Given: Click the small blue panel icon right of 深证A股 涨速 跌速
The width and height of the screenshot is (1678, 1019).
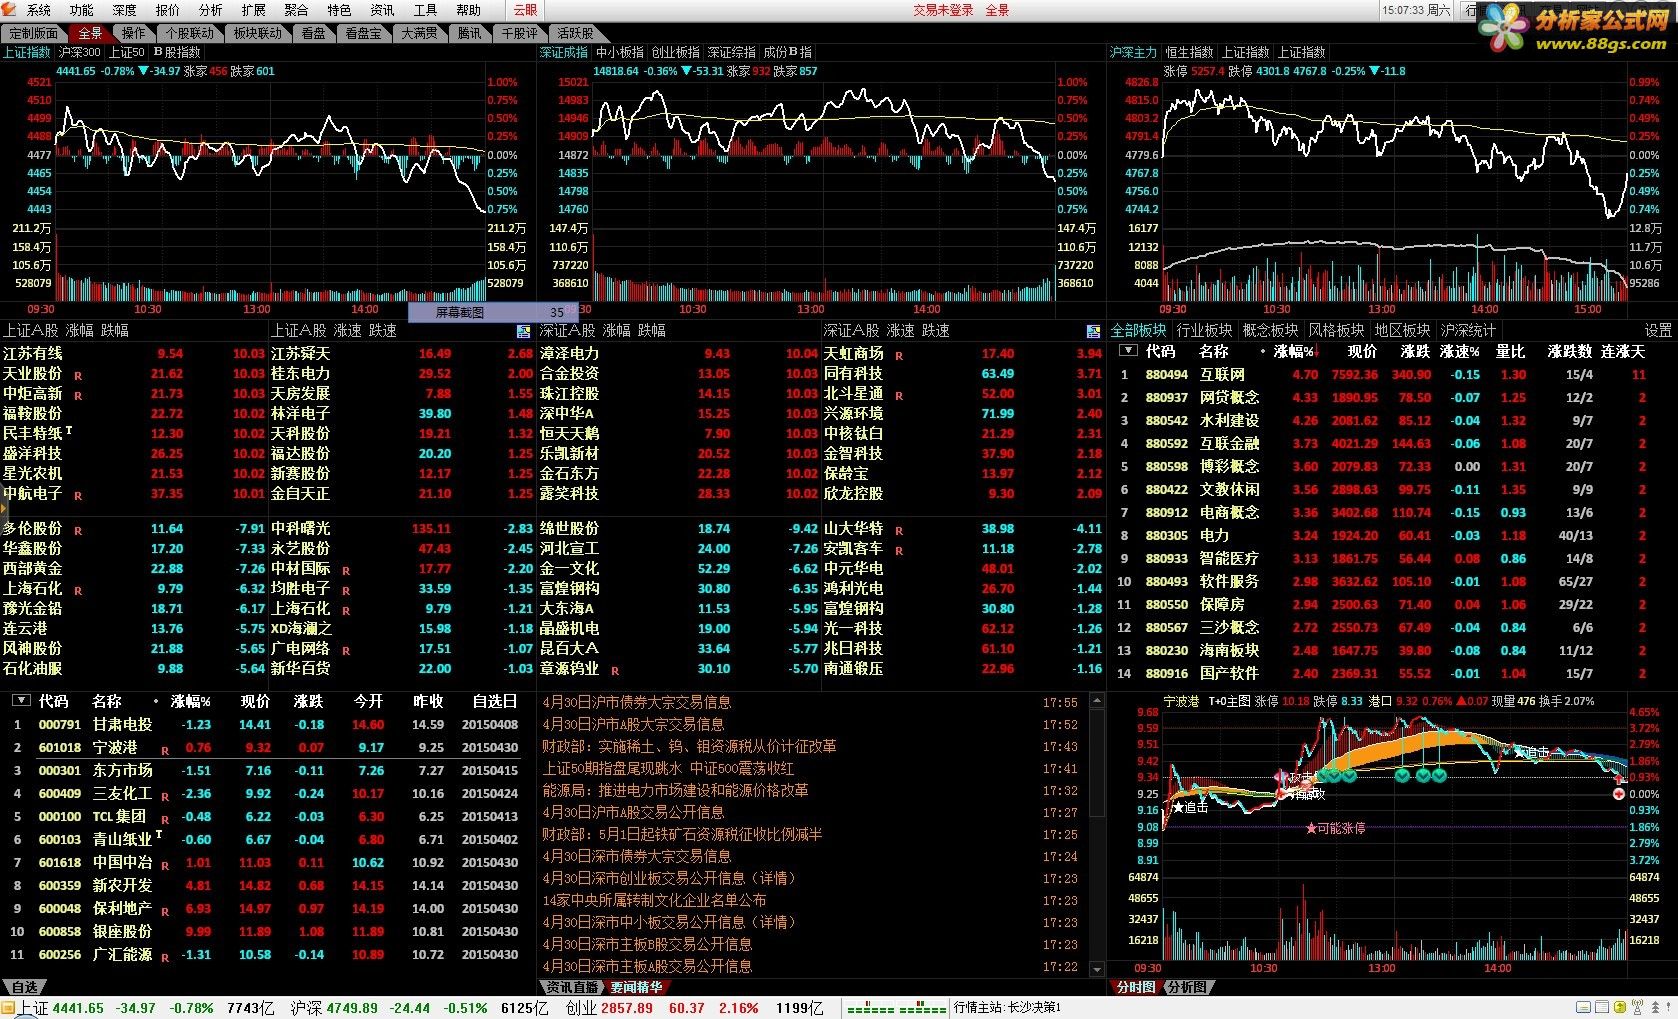Looking at the screenshot, I should pyautogui.click(x=1093, y=331).
